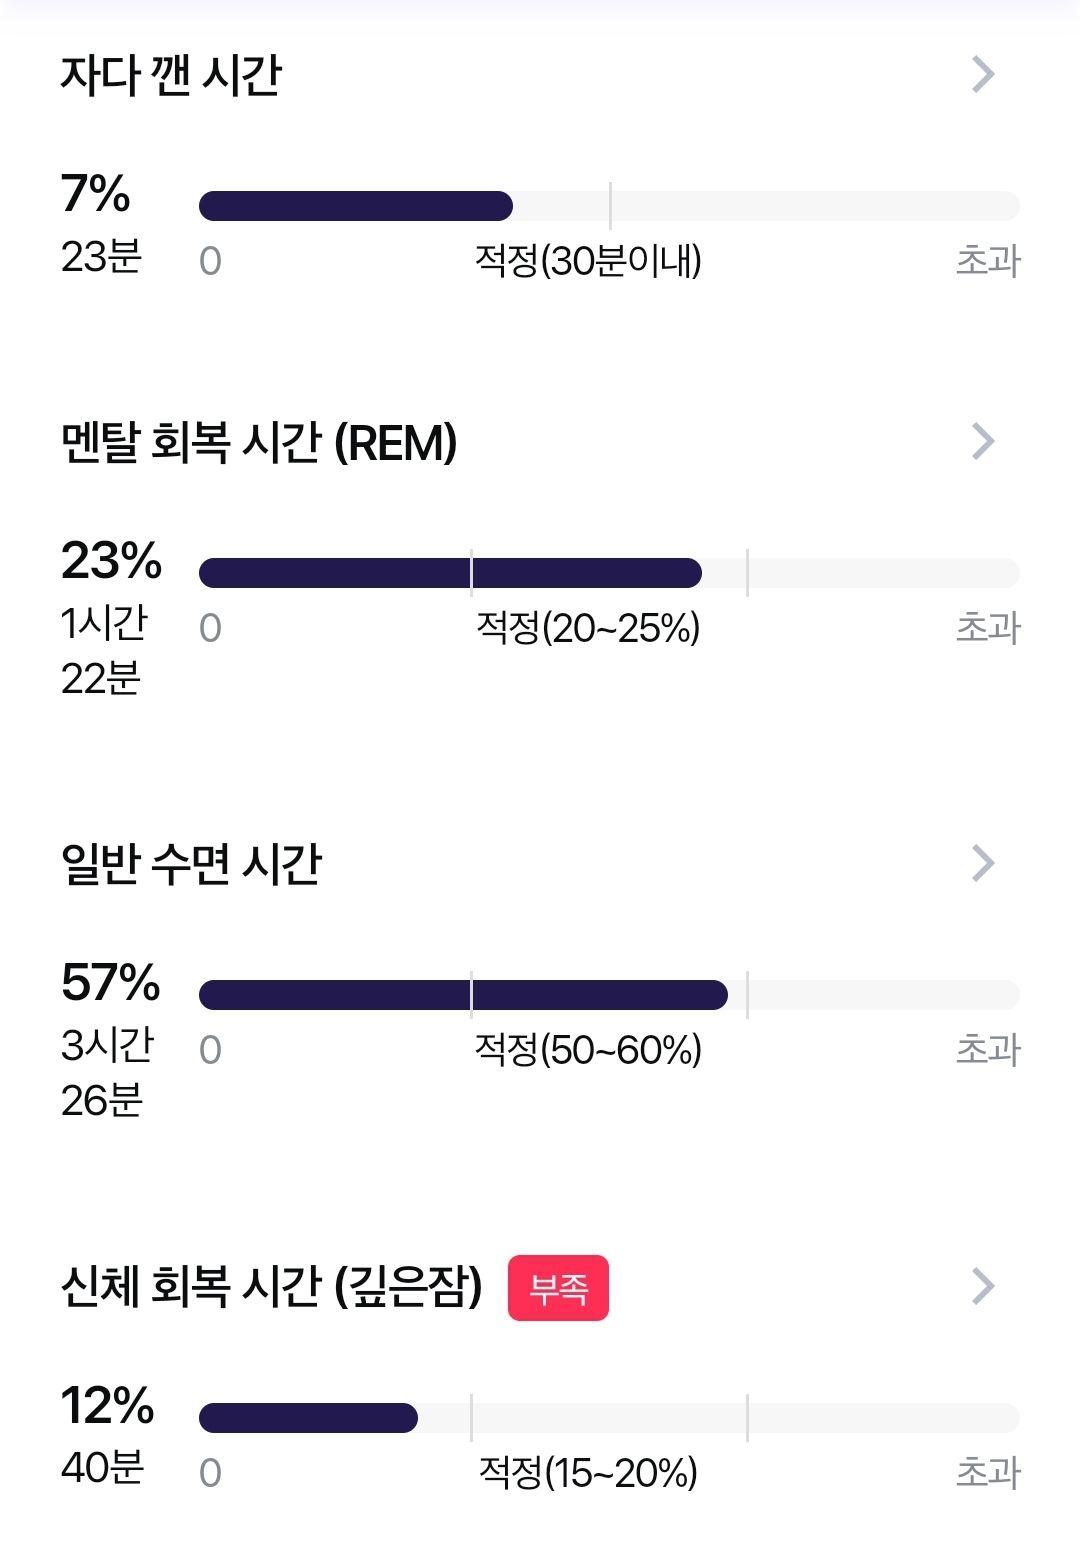Image resolution: width=1080 pixels, height=1568 pixels.
Task: Tap the 신체 회복 시간 (깊은잠) heading
Action: 272,1287
